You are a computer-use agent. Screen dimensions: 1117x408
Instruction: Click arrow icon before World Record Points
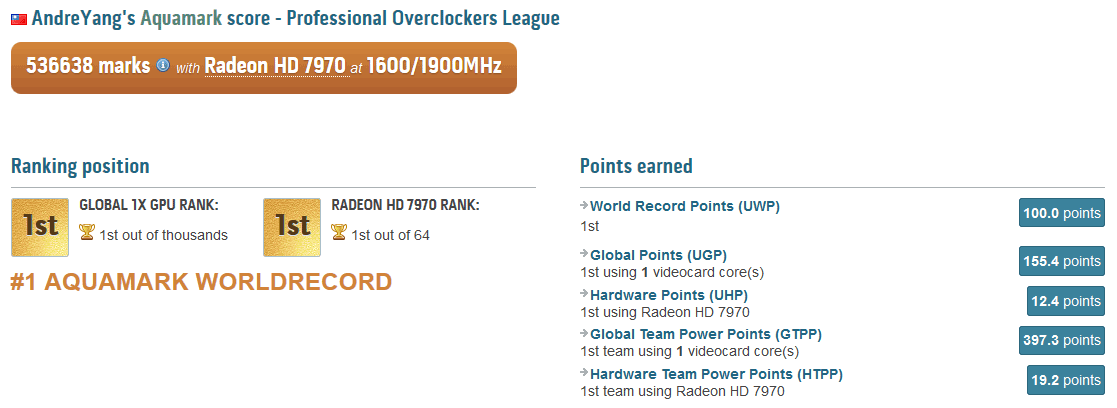point(584,206)
